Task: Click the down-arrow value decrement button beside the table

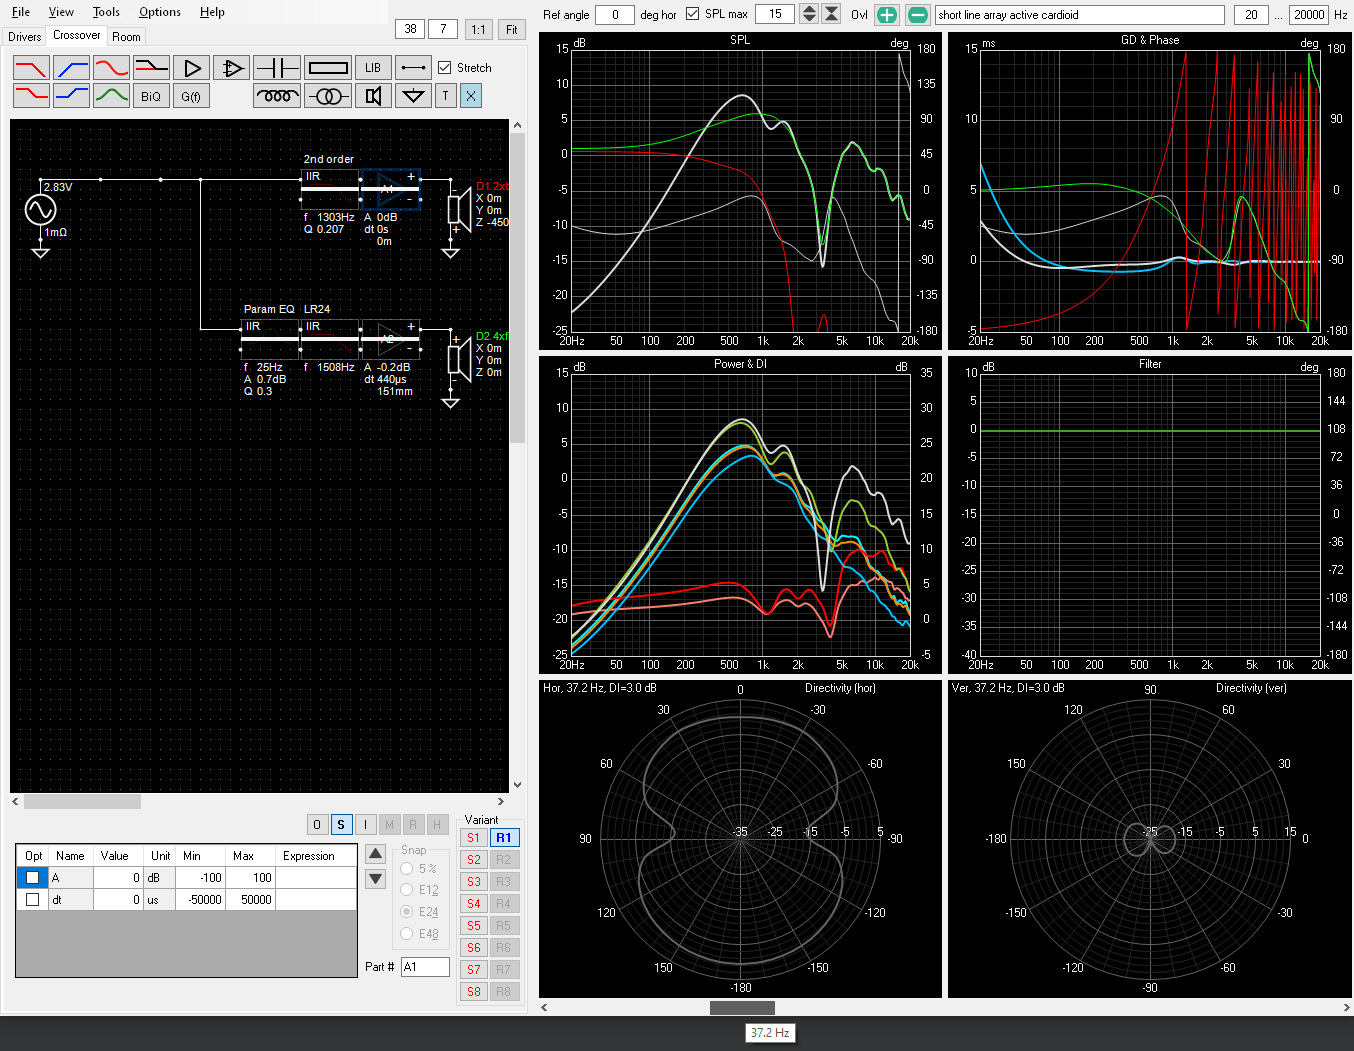Action: coord(375,879)
